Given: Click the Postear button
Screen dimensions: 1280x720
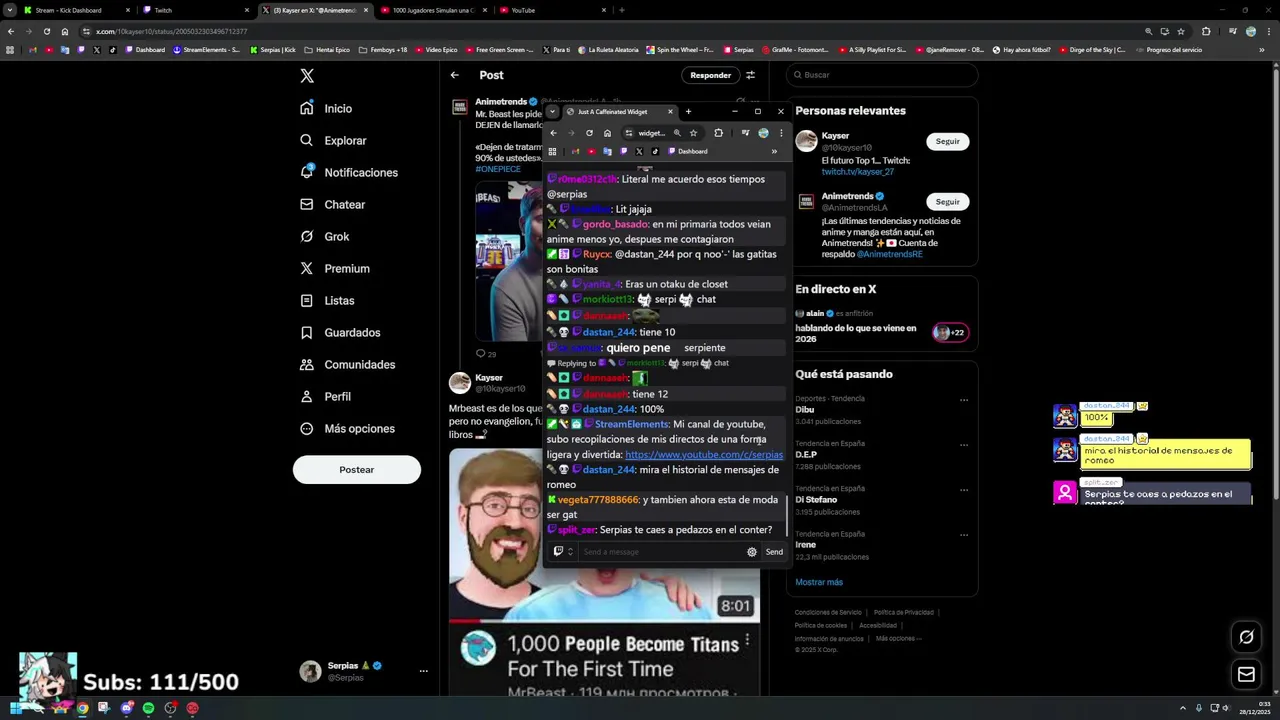Looking at the screenshot, I should click(x=357, y=469).
